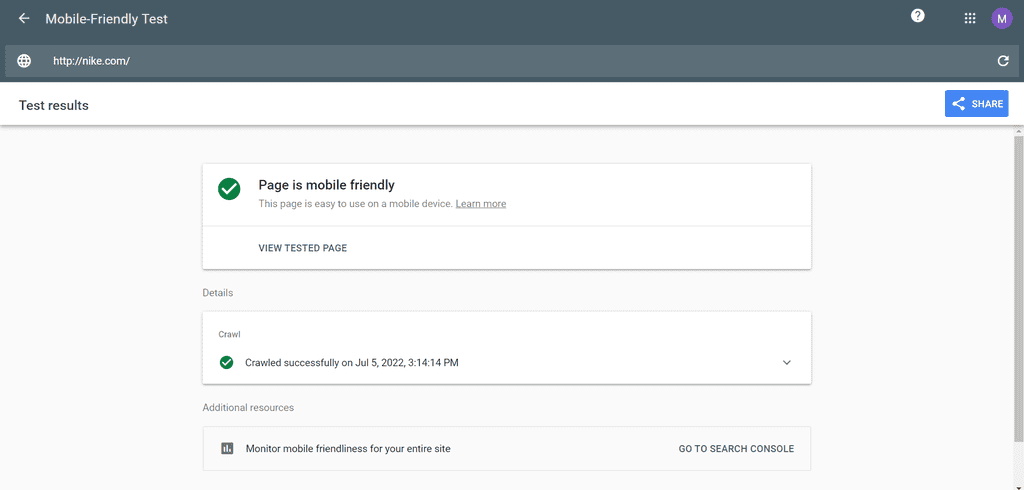The image size is (1024, 490).
Task: Click the green checkmark beside mobile friendly result
Action: point(229,189)
